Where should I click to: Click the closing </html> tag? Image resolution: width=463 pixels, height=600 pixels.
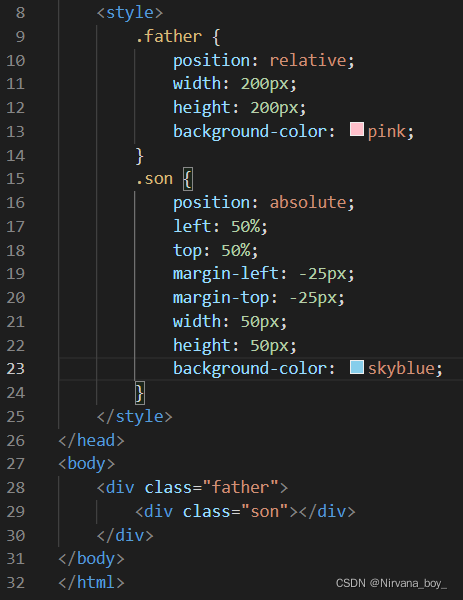click(x=91, y=582)
